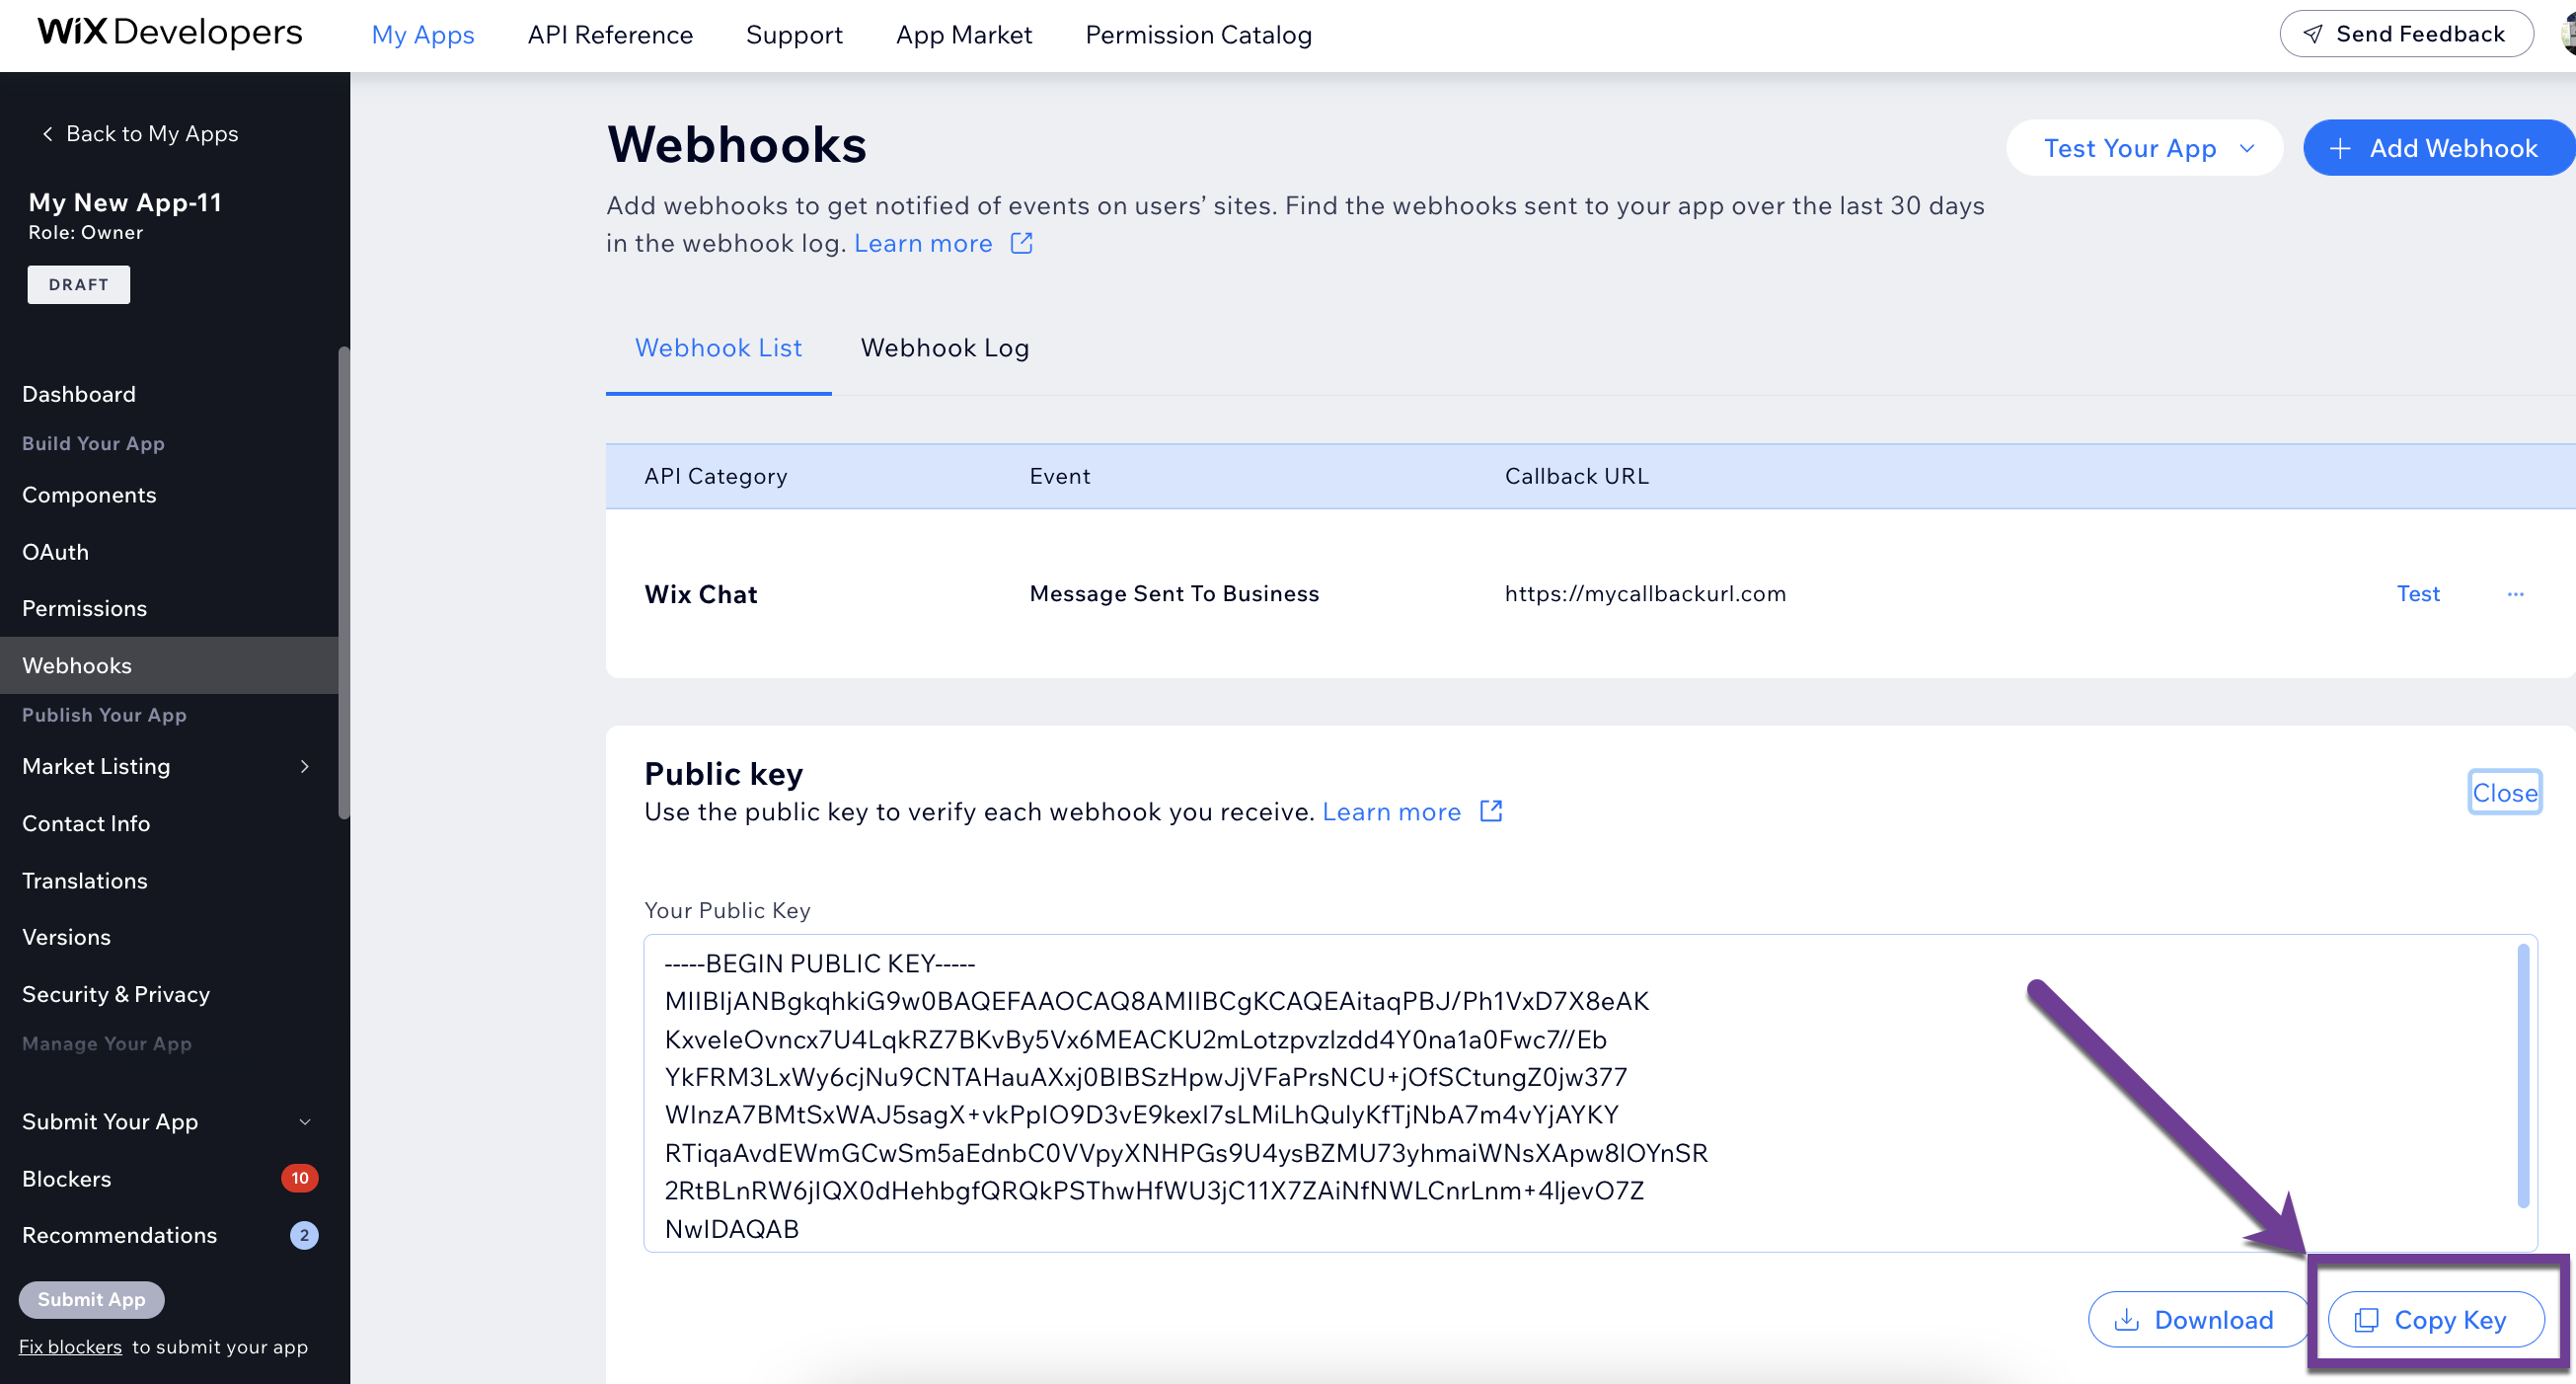
Task: Click the download arrow icon
Action: 2127,1320
